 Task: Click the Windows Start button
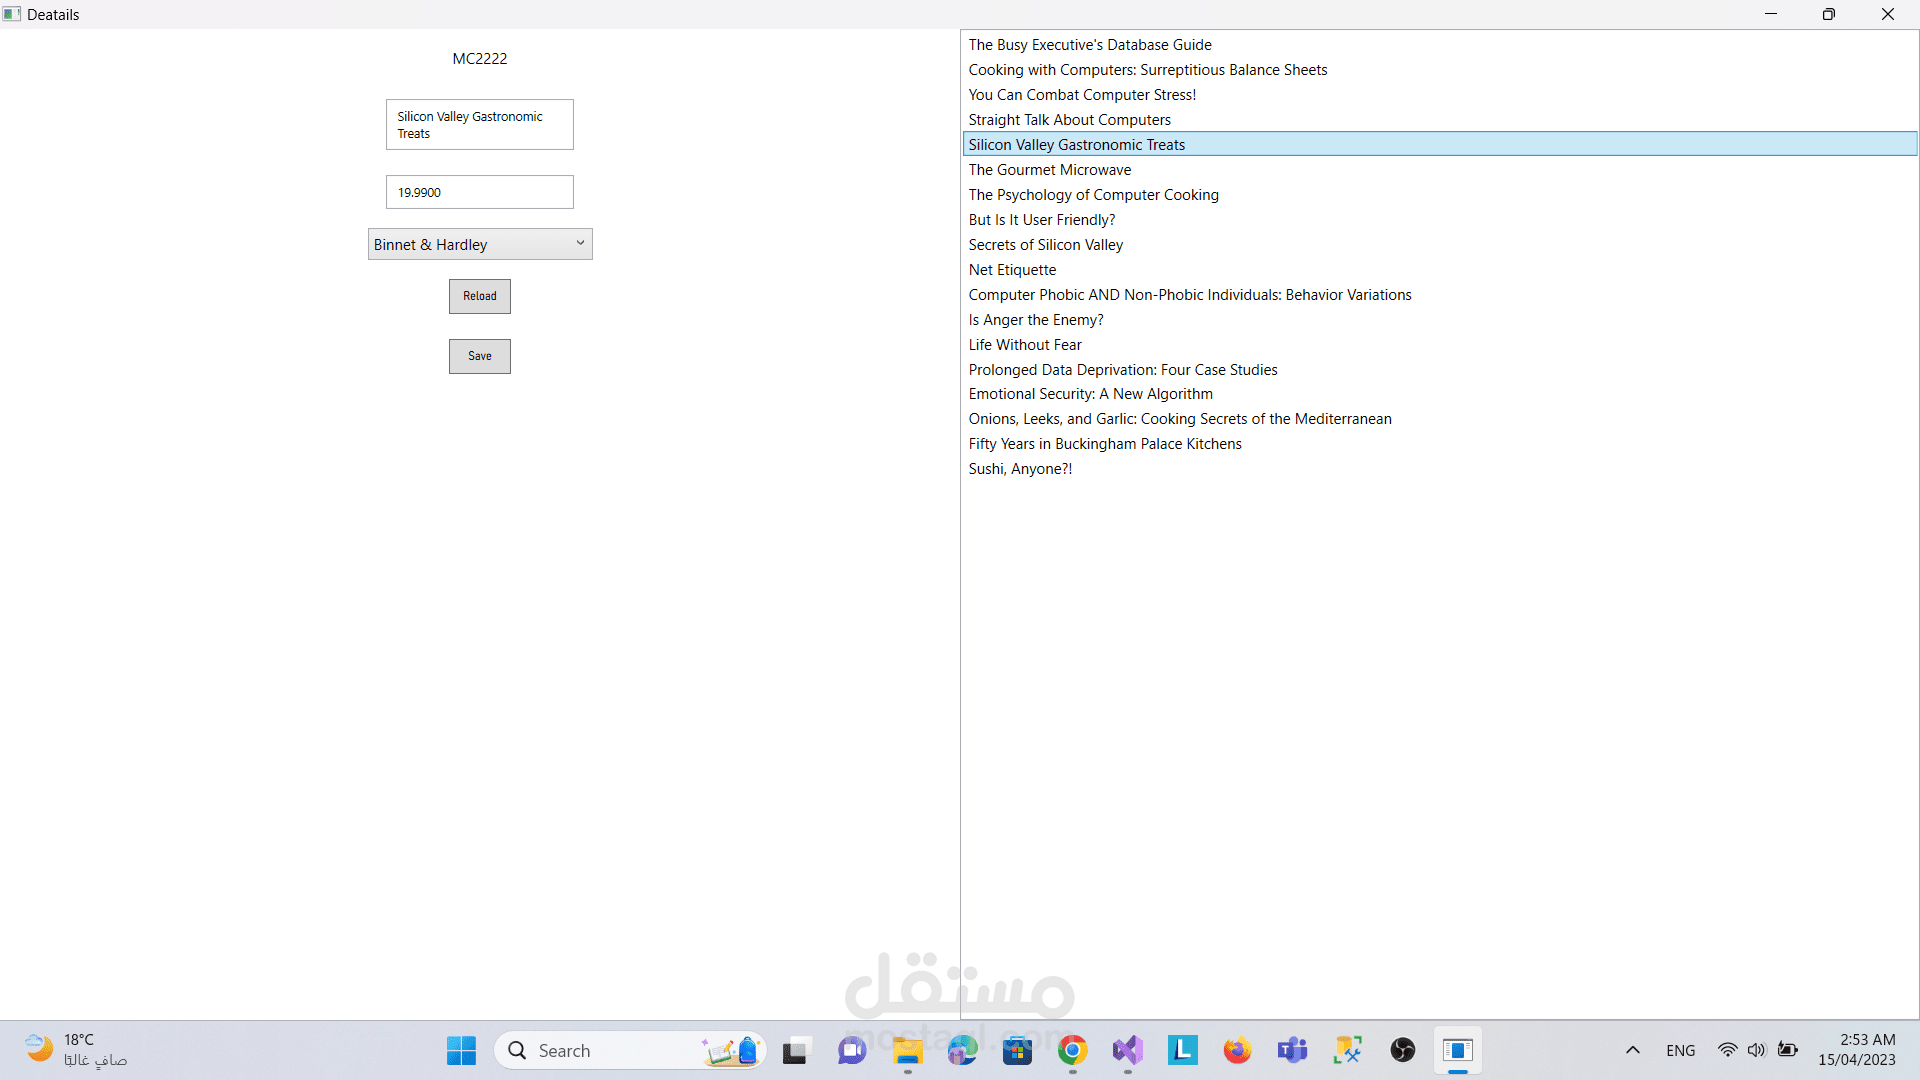coord(461,1050)
